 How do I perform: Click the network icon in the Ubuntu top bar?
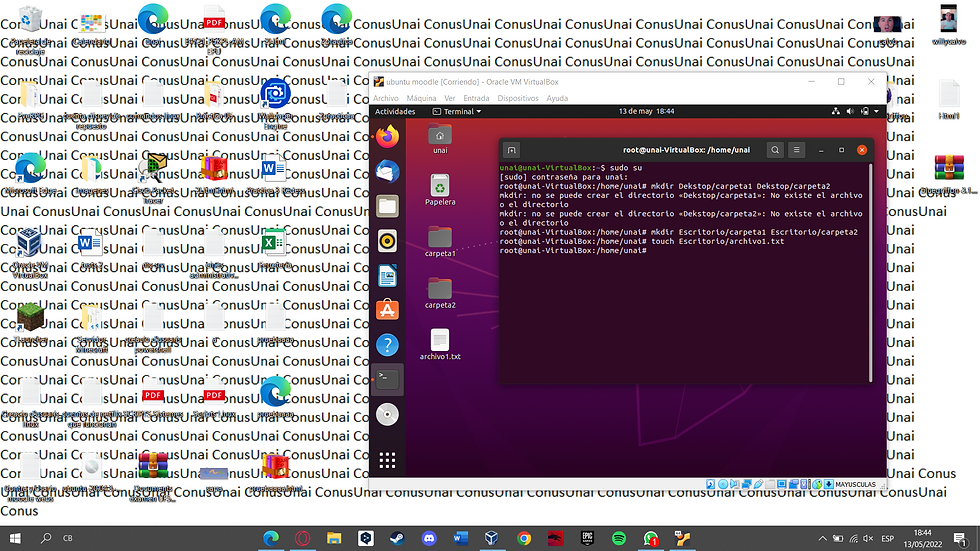coord(836,111)
